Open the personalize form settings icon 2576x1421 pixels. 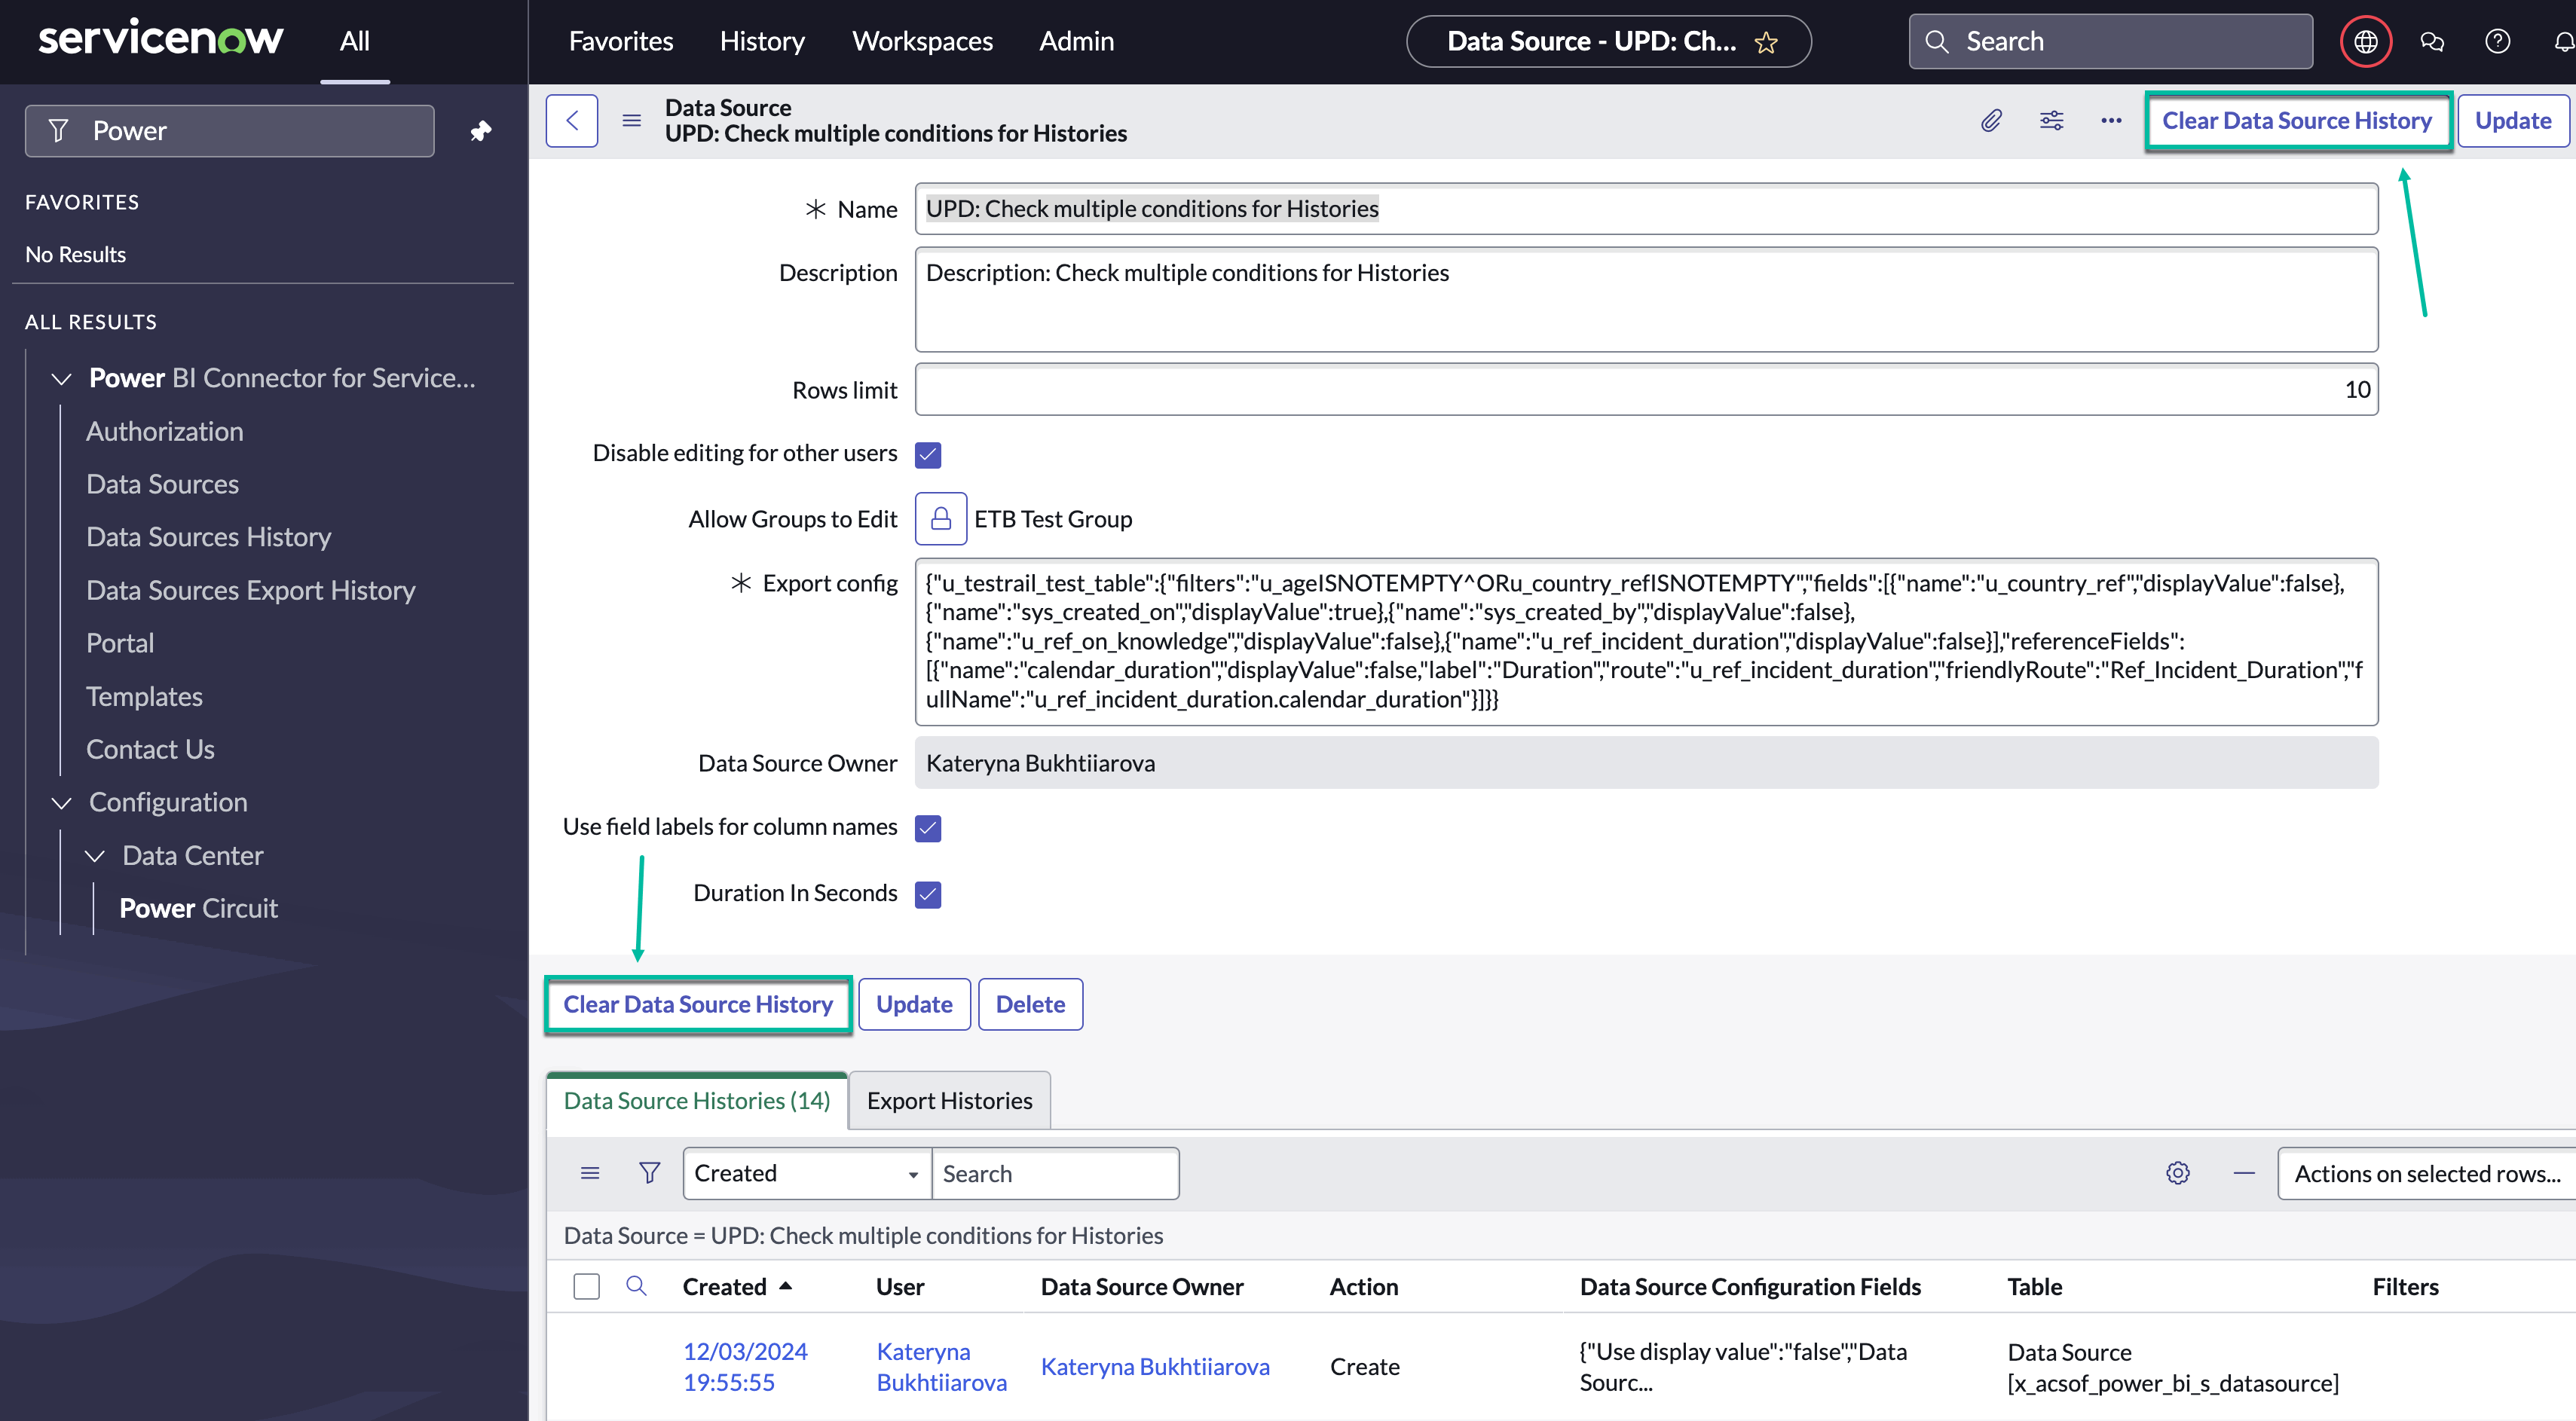[x=2051, y=120]
